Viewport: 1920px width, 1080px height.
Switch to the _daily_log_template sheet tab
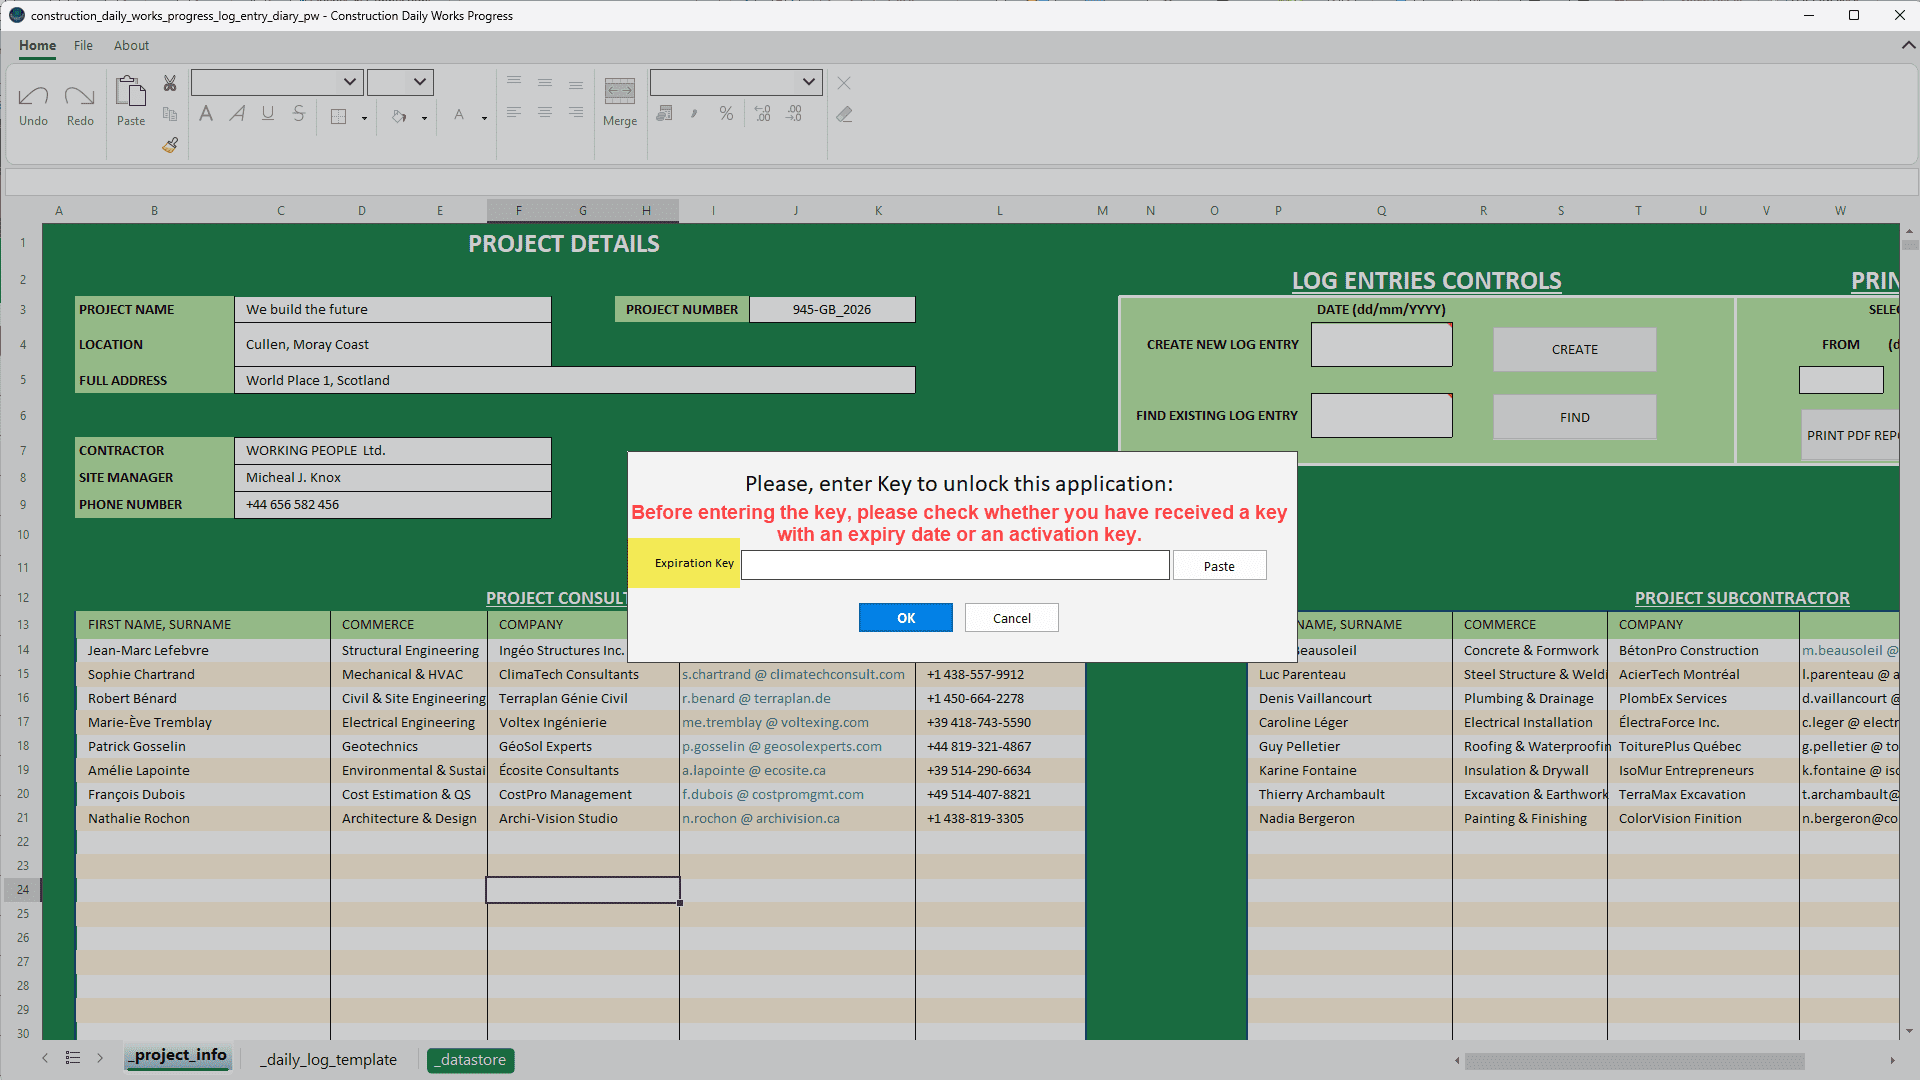pos(328,1060)
